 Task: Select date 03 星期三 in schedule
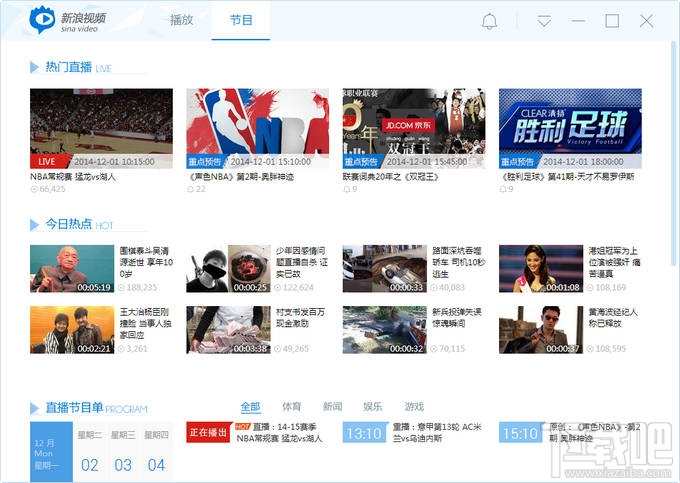coord(123,452)
